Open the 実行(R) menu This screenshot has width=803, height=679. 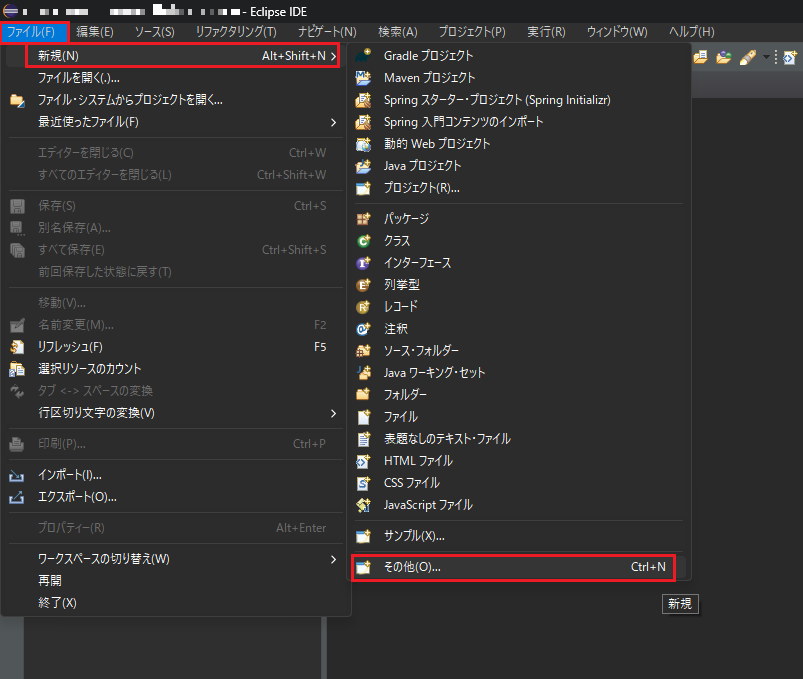546,32
